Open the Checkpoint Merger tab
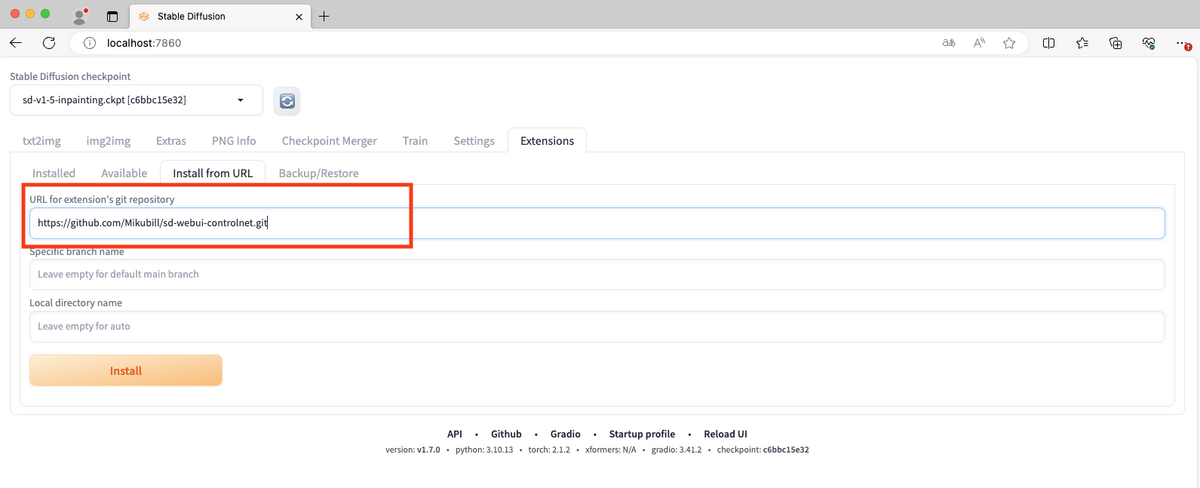Screen dimensions: 1200x488 pos(329,141)
